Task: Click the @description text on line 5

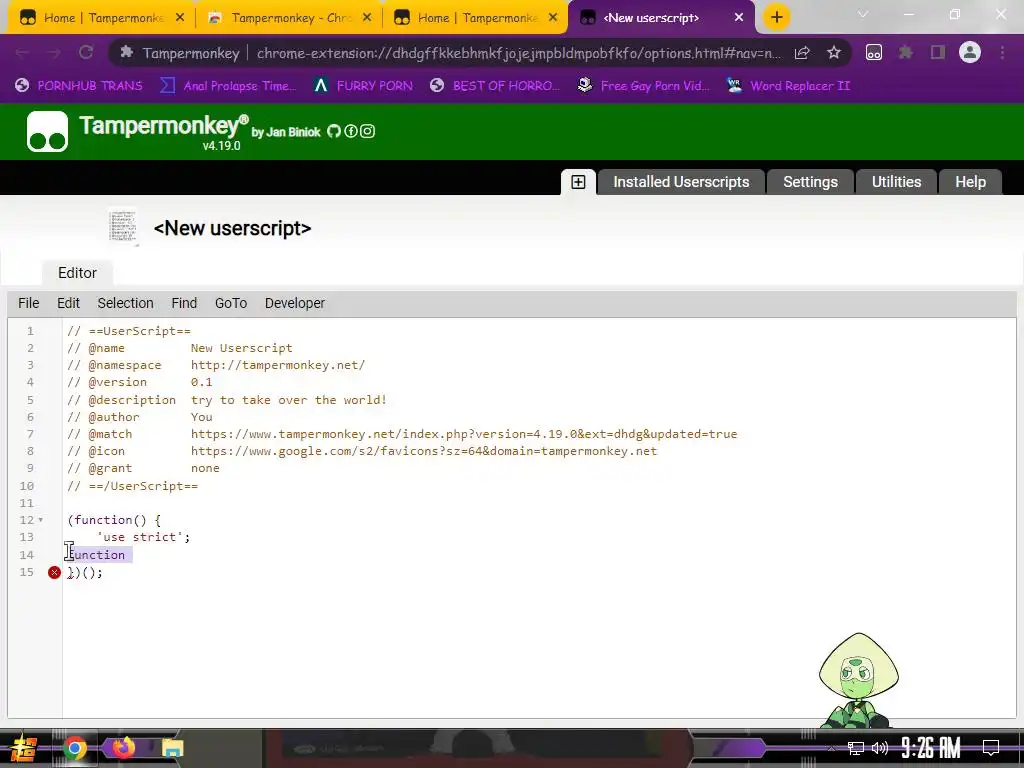Action: [289, 400]
